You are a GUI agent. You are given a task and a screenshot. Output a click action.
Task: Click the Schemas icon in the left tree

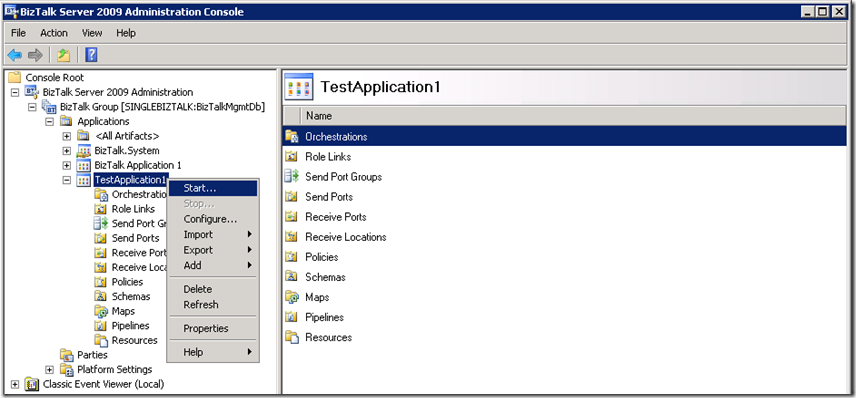click(x=100, y=296)
